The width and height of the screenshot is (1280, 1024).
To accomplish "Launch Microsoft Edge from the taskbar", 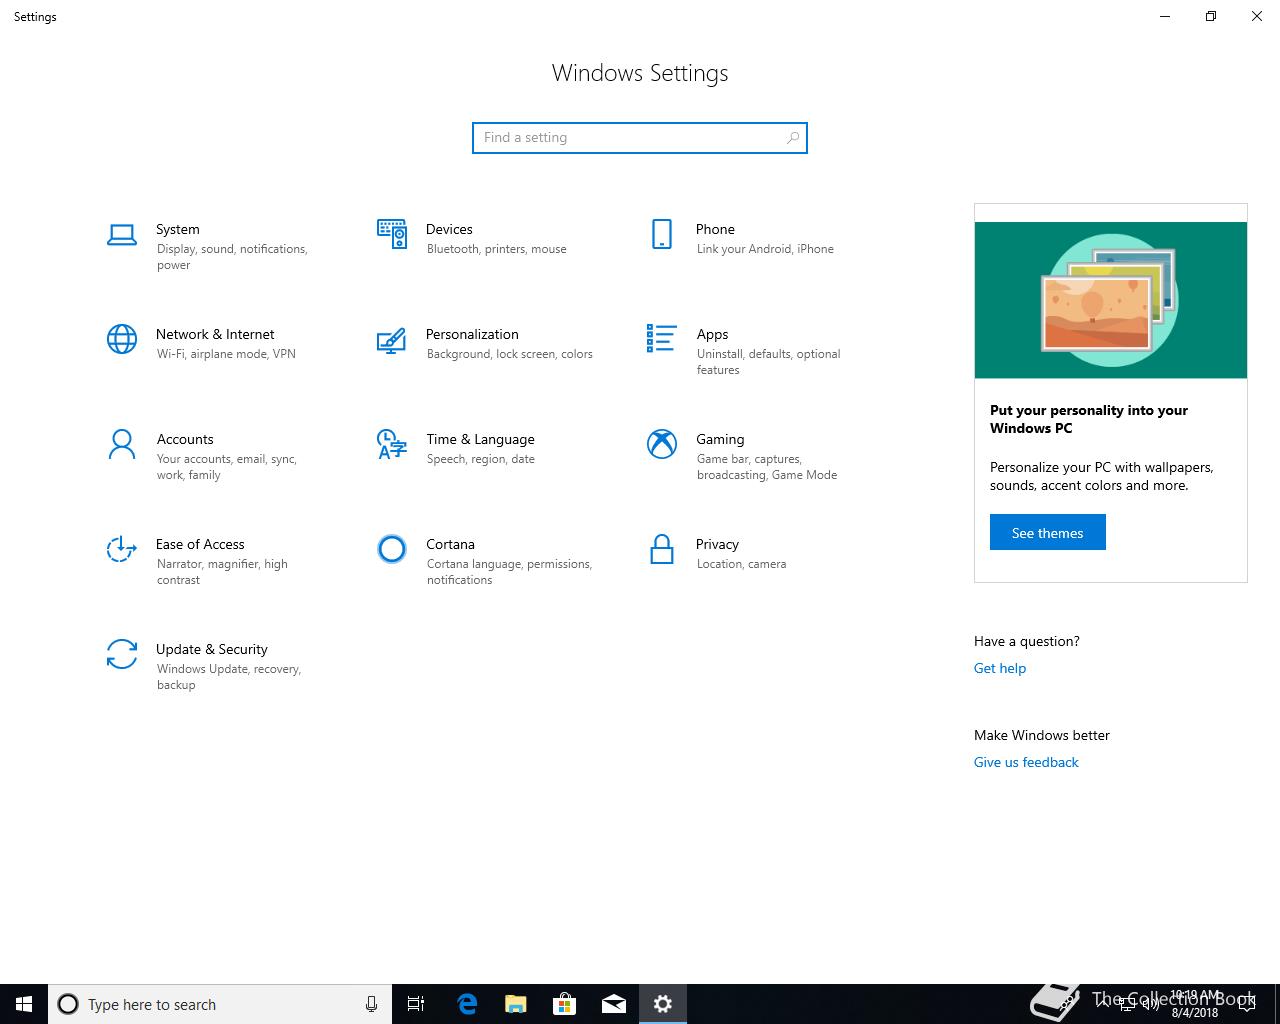I will pos(466,1004).
